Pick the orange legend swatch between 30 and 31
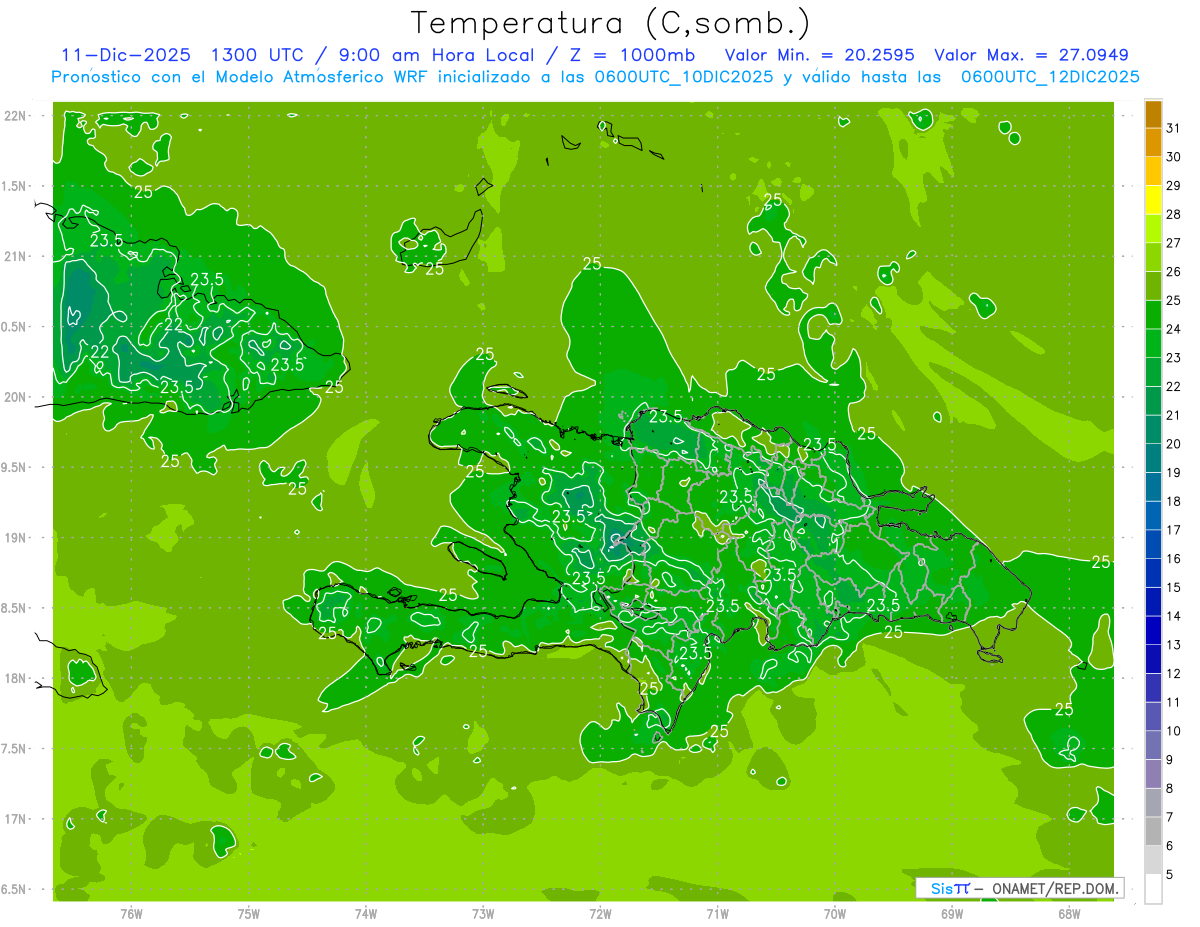1200x927 pixels. [x=1153, y=143]
